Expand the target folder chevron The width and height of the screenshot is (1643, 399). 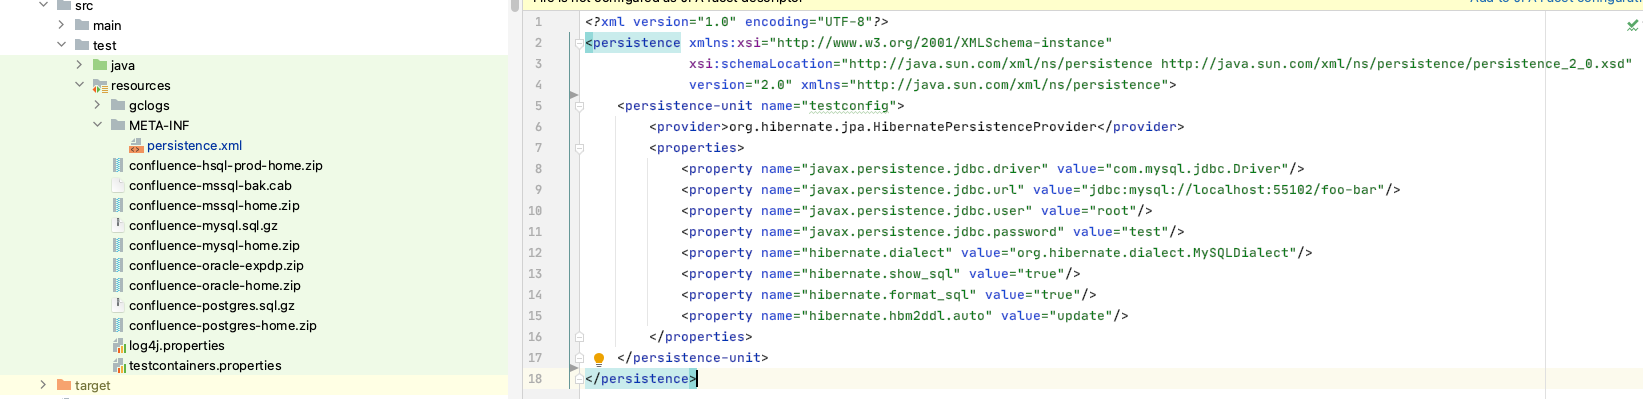[42, 385]
